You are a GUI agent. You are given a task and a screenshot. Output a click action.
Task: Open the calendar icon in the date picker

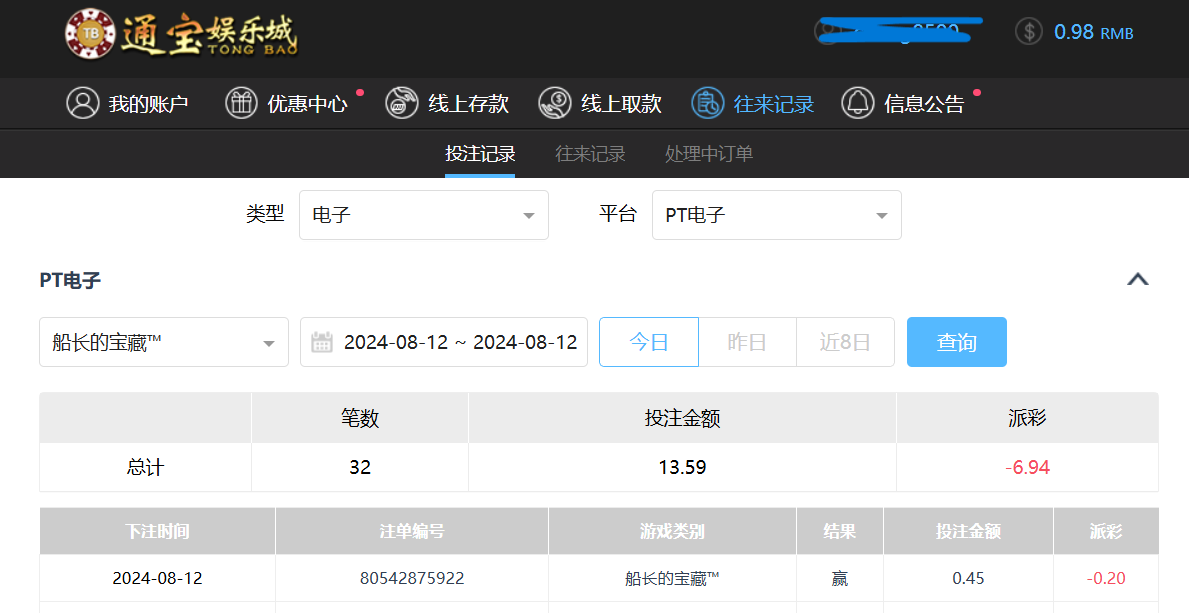pos(322,342)
